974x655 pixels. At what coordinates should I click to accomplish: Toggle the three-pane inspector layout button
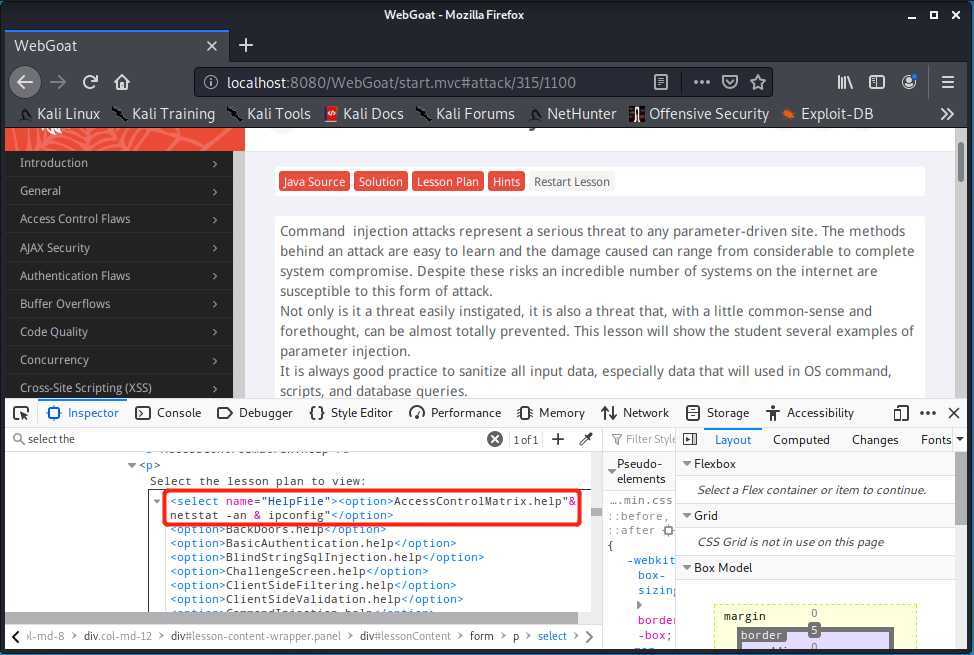click(690, 439)
